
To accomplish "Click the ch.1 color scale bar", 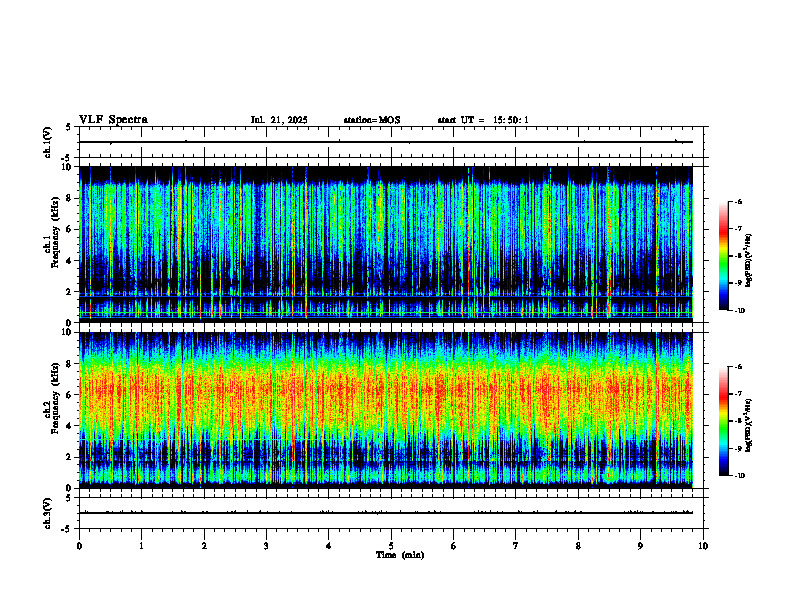I will (x=724, y=256).
